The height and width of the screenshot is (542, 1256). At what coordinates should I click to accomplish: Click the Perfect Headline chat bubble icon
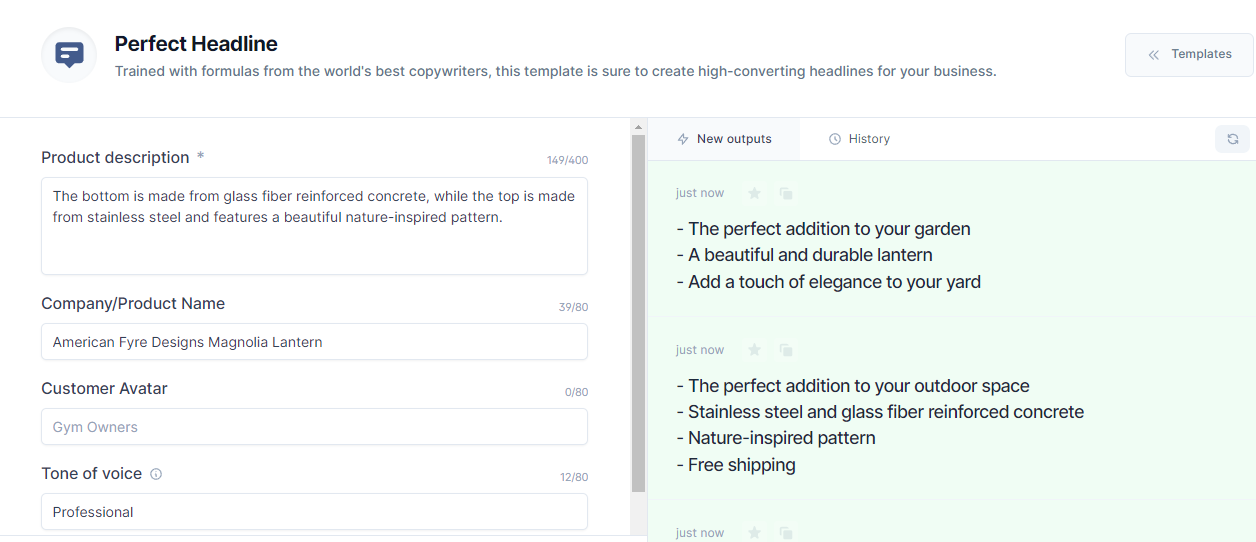click(69, 55)
